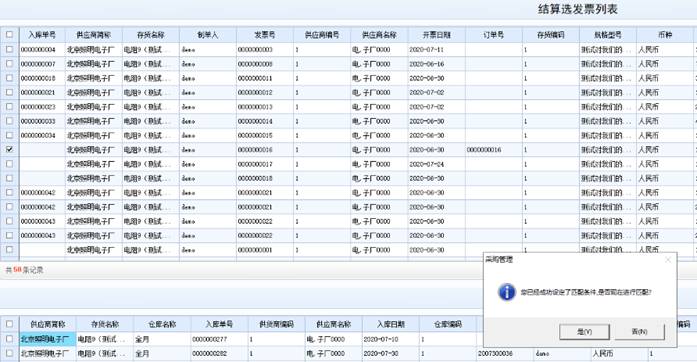
Task: Confirm matching with the 是(Y) button
Action: (584, 332)
